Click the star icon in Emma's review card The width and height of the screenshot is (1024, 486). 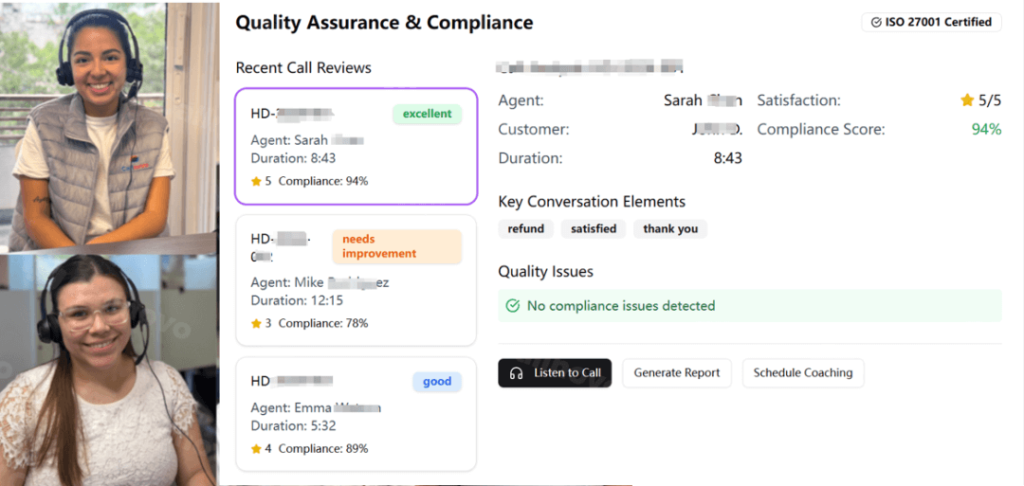(x=256, y=449)
